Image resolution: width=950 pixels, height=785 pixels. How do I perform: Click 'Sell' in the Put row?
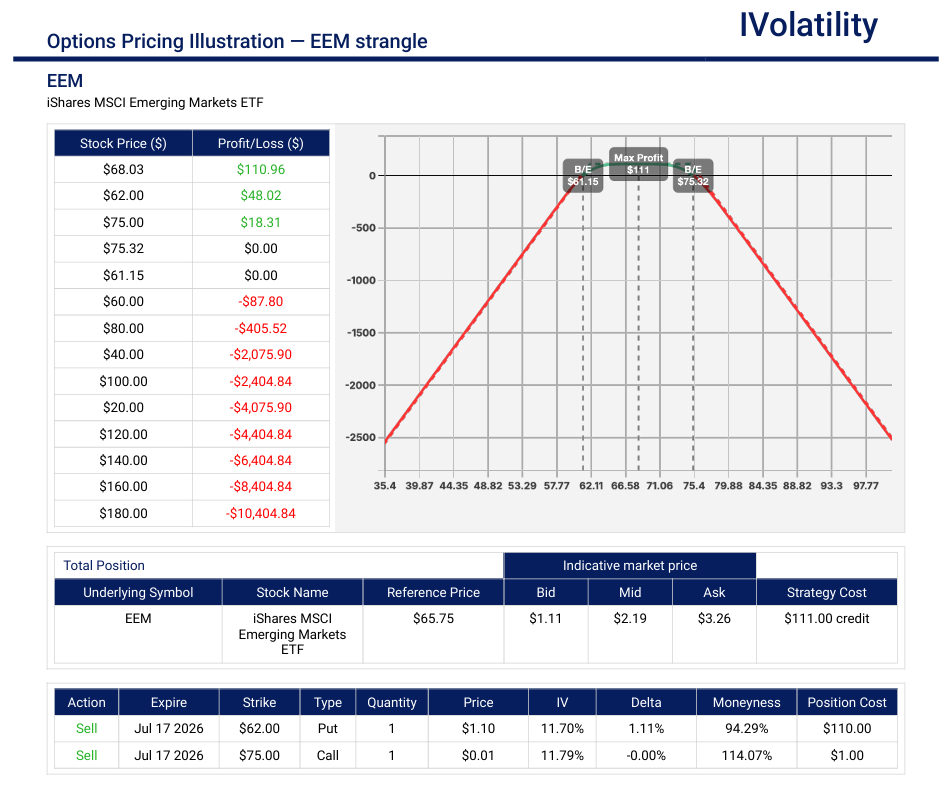pos(86,729)
